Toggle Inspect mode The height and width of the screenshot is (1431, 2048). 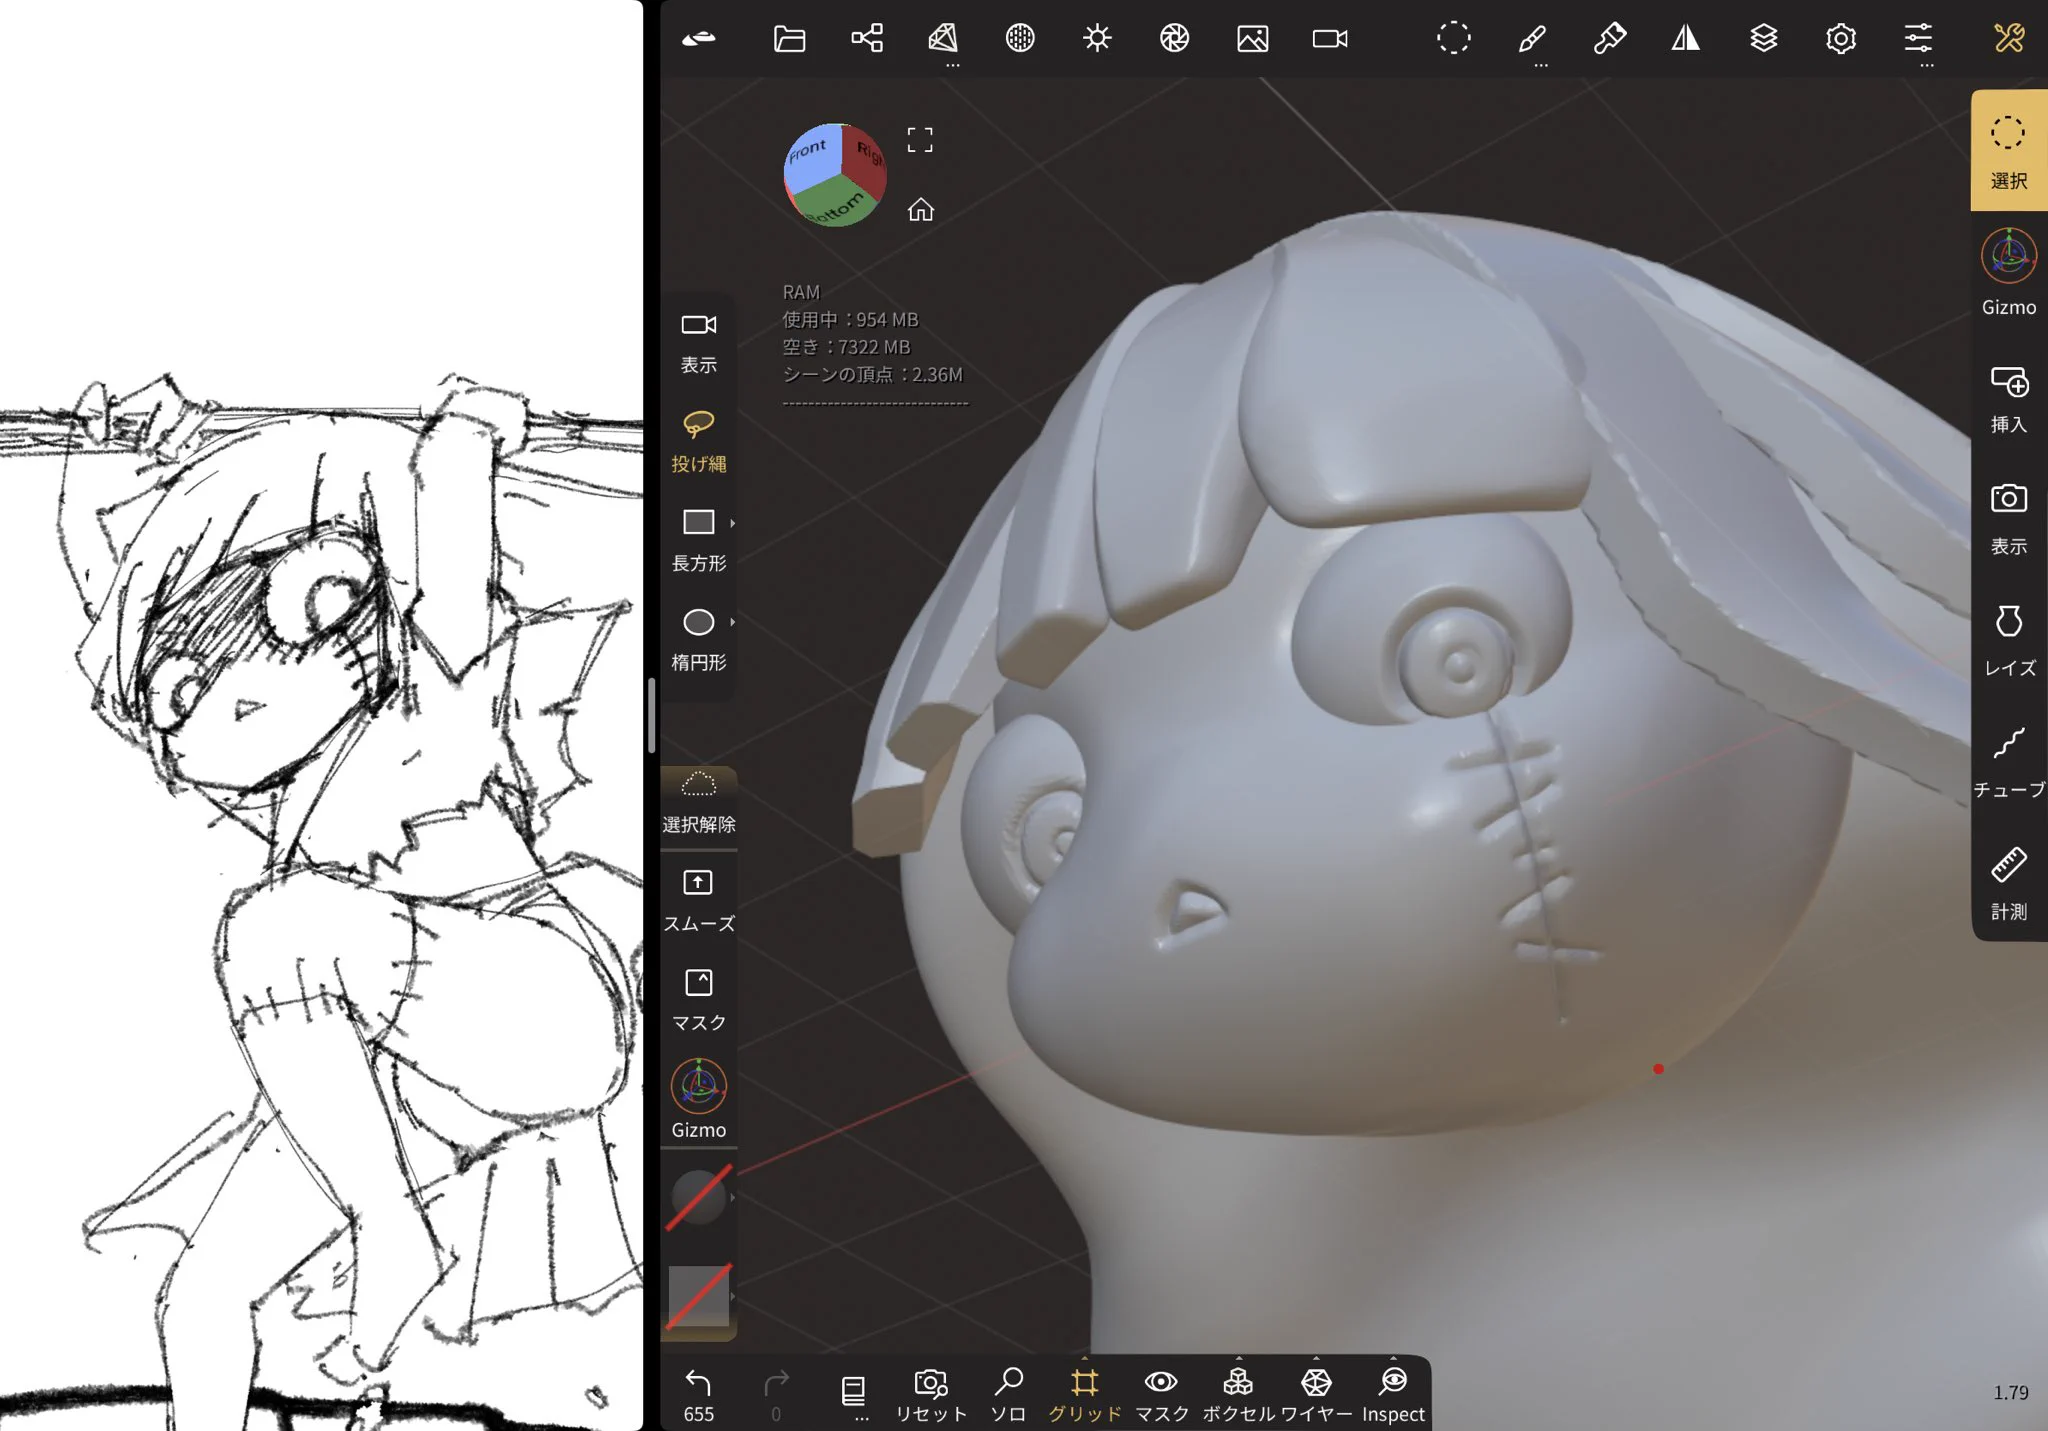coord(1393,1396)
